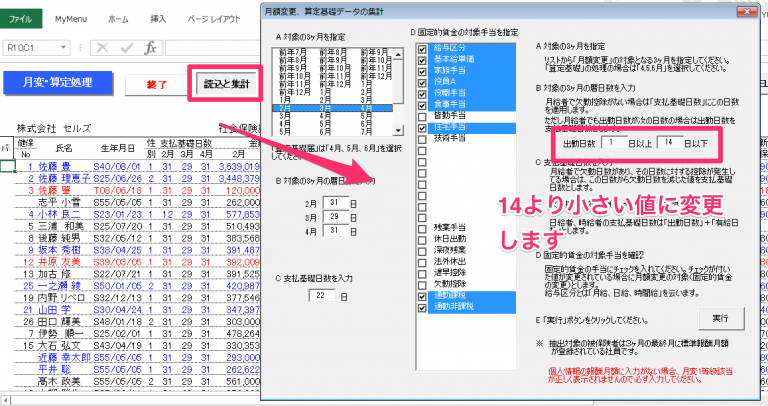This screenshot has width=768, height=406.
Task: Check the 深夜残業 checkbox
Action: click(422, 251)
